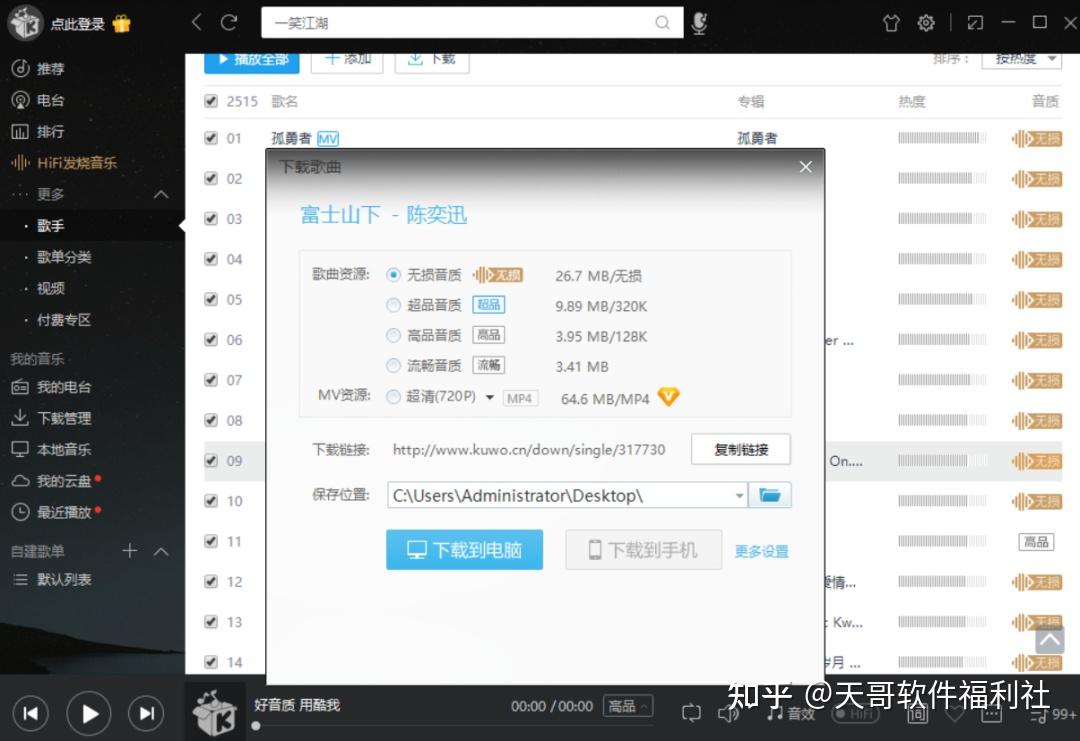The image size is (1080, 741).
Task: Start playback with the play button
Action: coord(89,713)
